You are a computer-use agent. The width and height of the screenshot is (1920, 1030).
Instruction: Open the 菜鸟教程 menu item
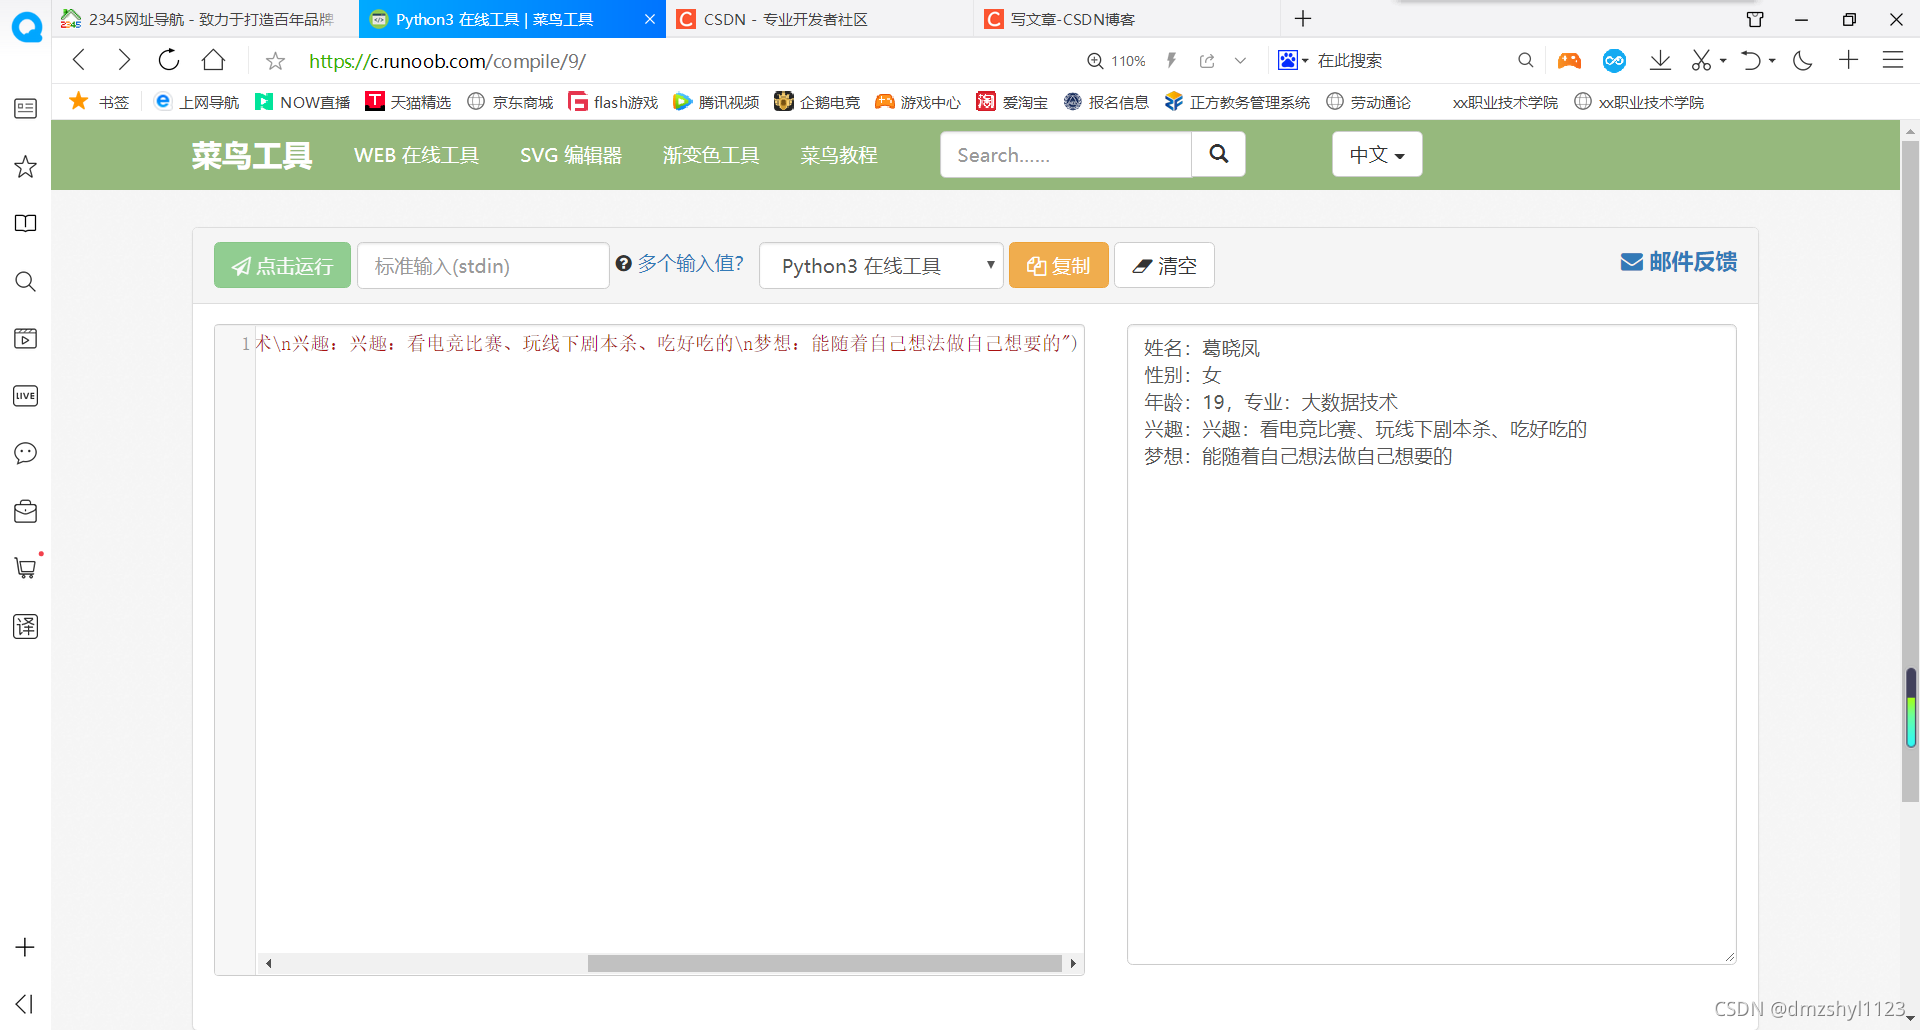pos(839,155)
